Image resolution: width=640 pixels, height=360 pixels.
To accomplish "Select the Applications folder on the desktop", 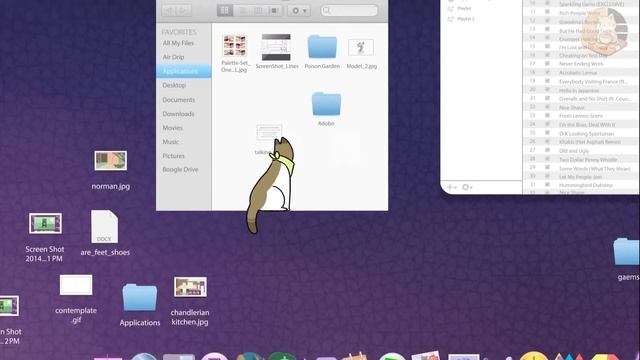I will click(140, 298).
